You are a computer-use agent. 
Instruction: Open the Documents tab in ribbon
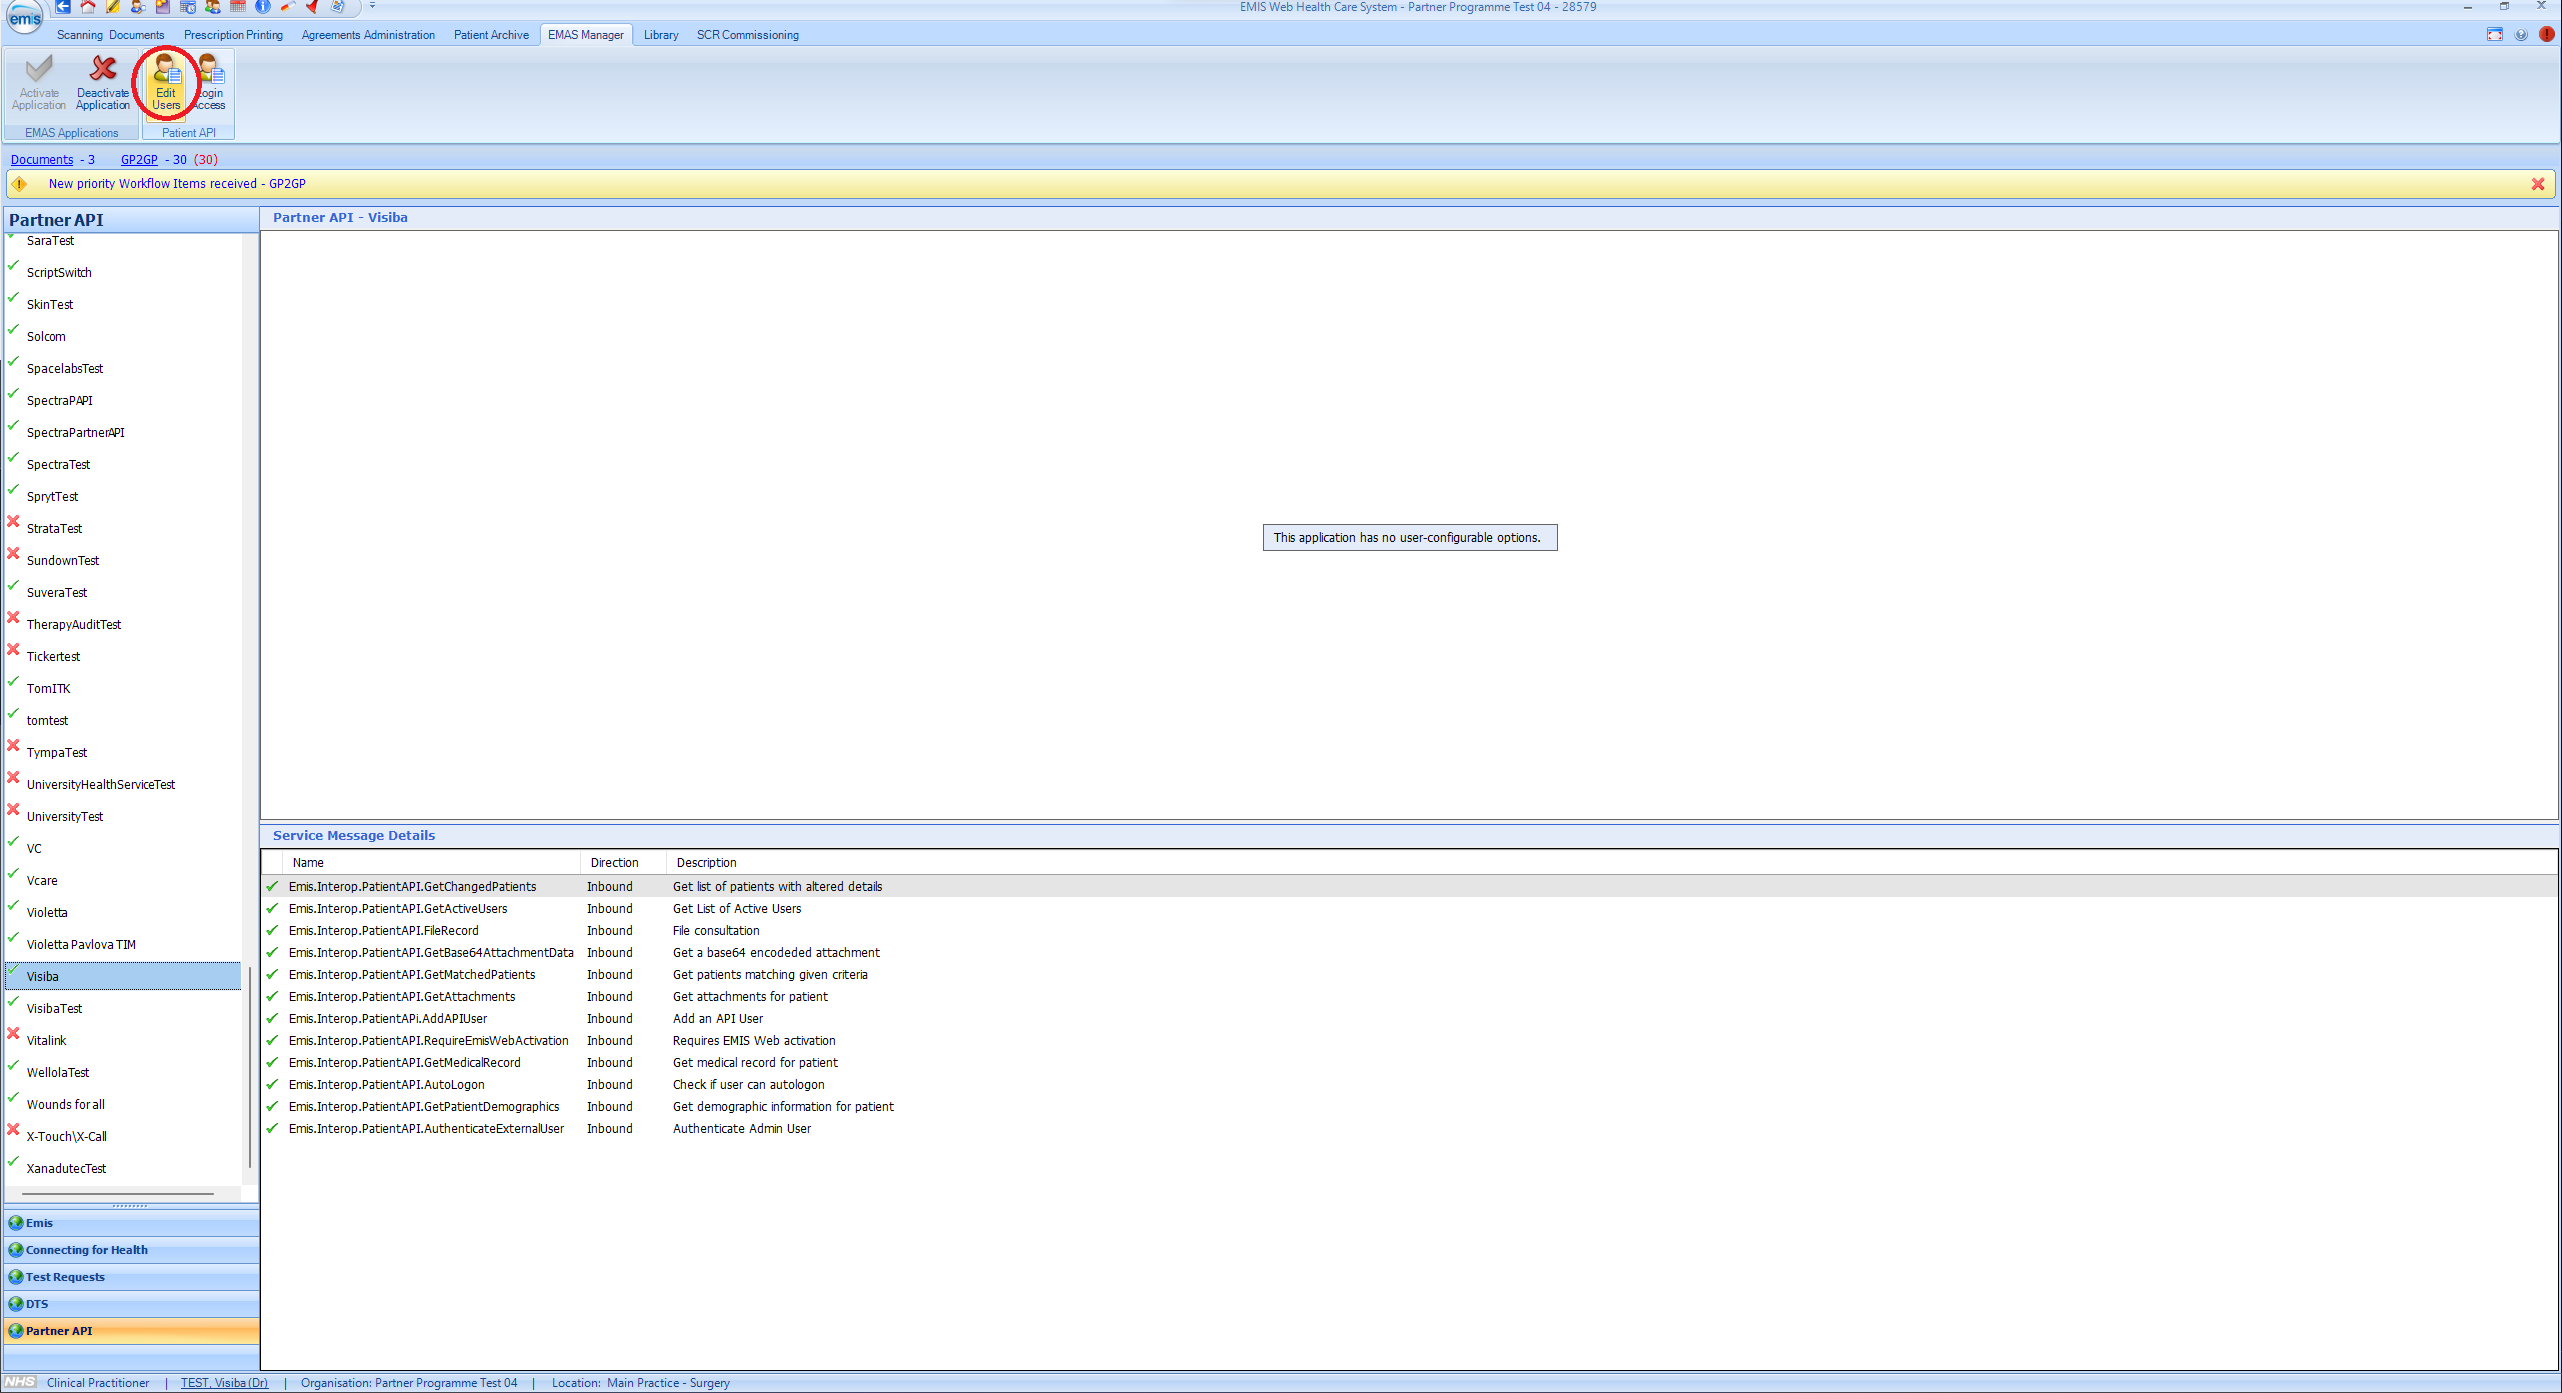137,35
